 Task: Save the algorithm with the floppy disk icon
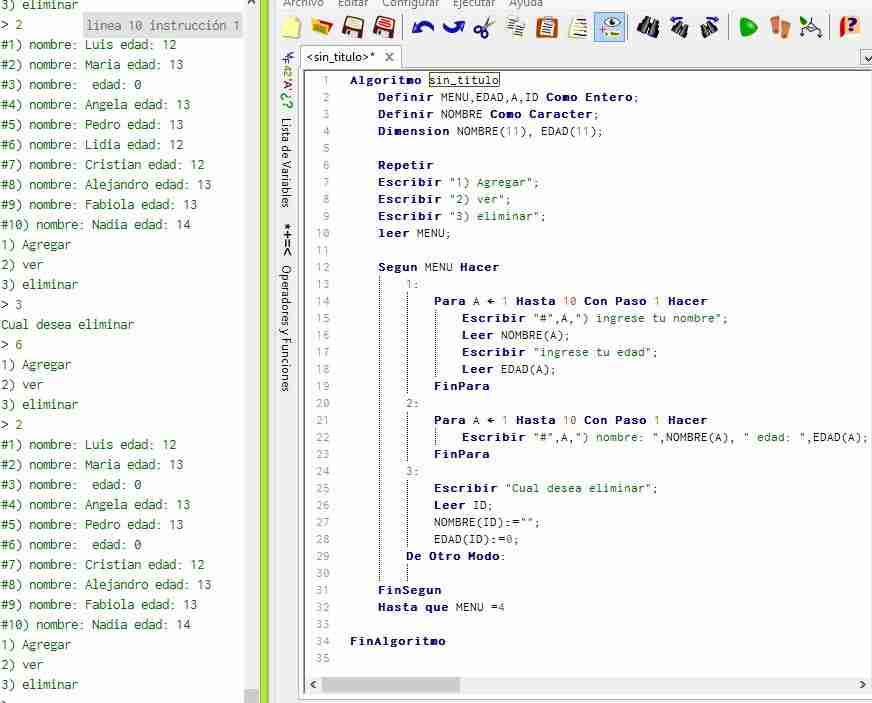click(x=353, y=27)
